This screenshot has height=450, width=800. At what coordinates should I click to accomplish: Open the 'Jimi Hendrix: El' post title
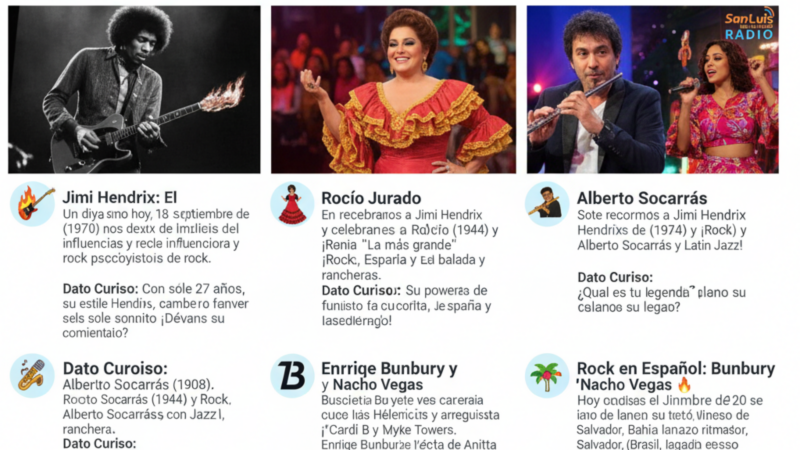coord(120,197)
